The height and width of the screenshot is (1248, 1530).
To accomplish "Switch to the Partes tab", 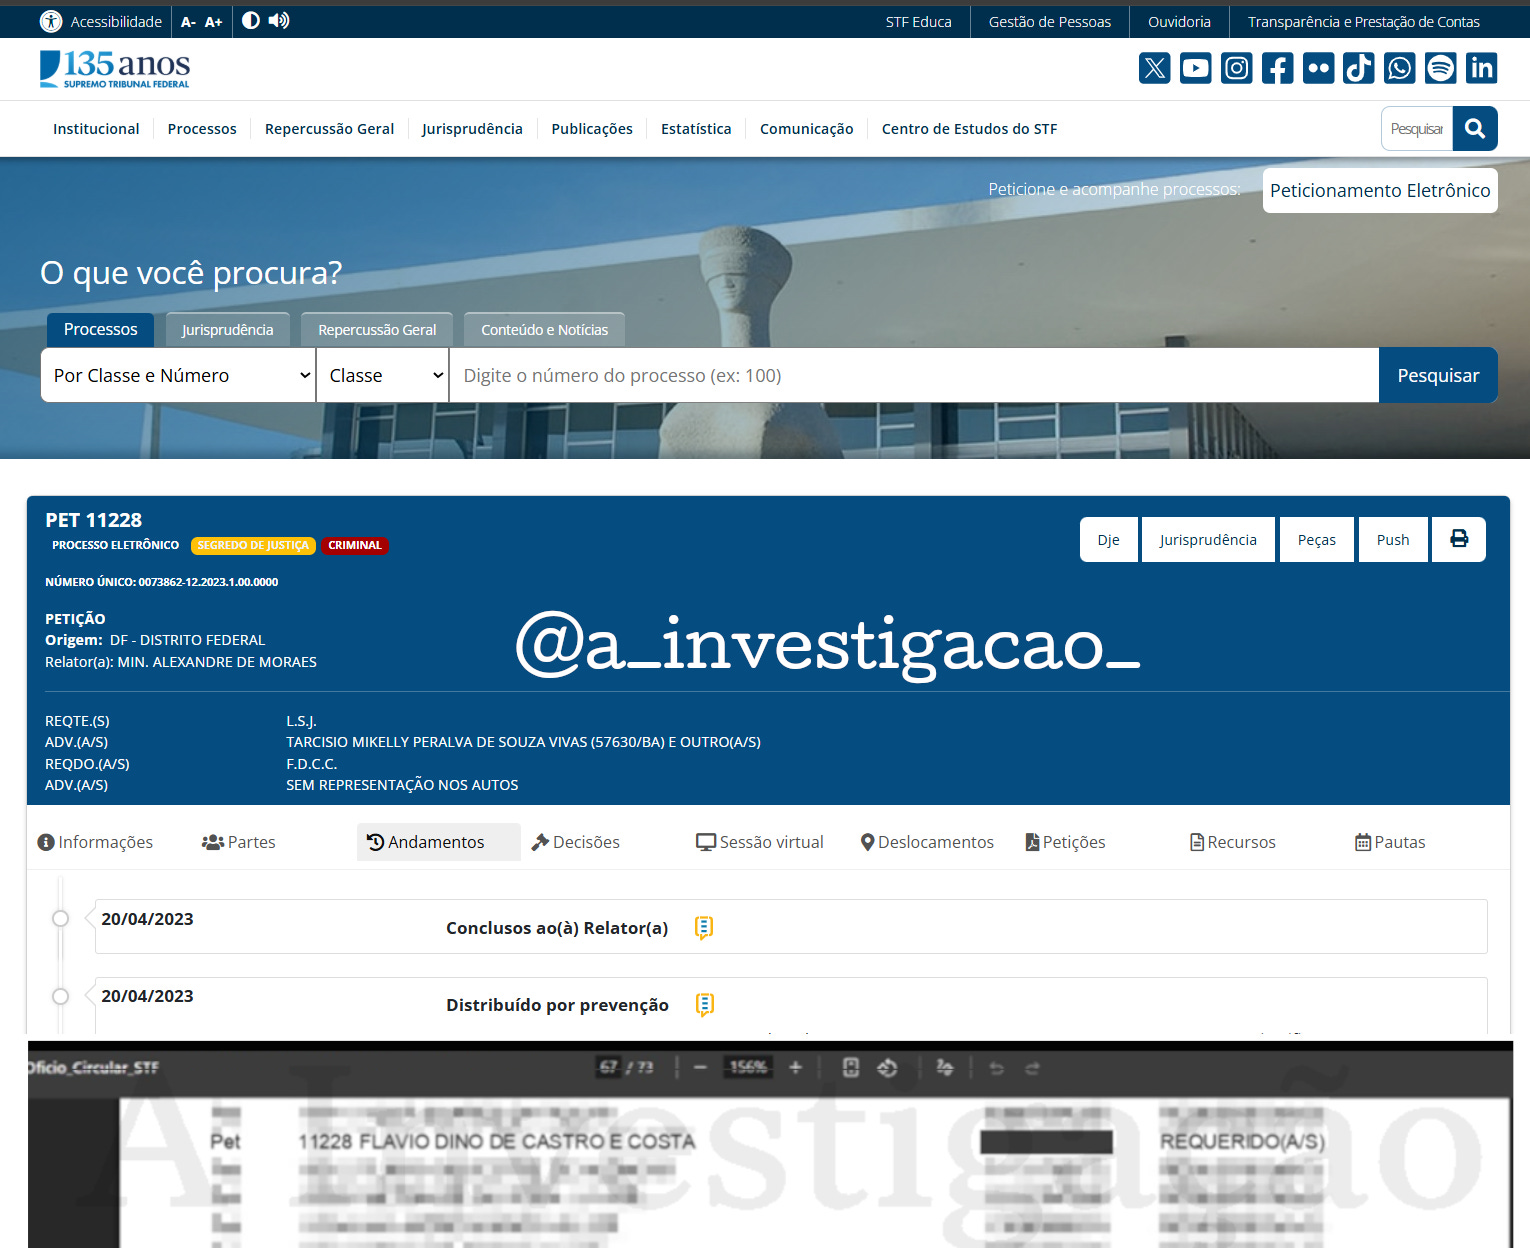I will [x=239, y=842].
